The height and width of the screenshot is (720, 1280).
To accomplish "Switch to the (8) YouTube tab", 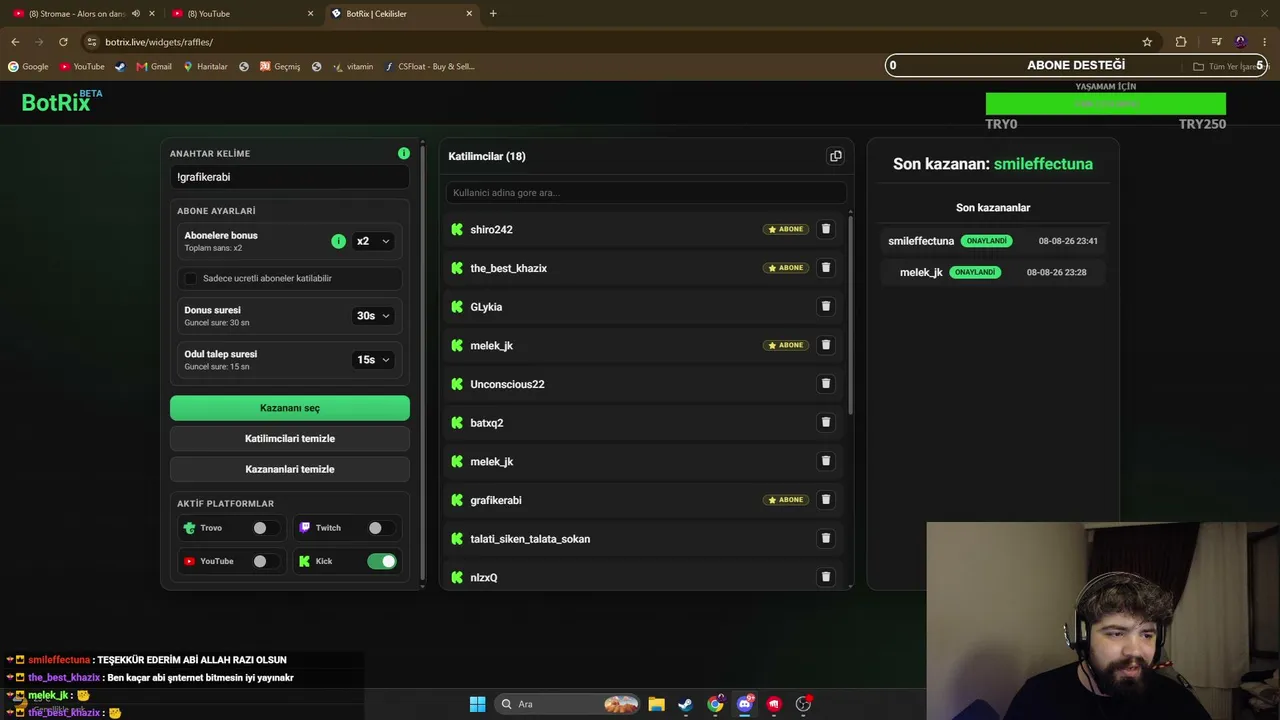I will [243, 14].
